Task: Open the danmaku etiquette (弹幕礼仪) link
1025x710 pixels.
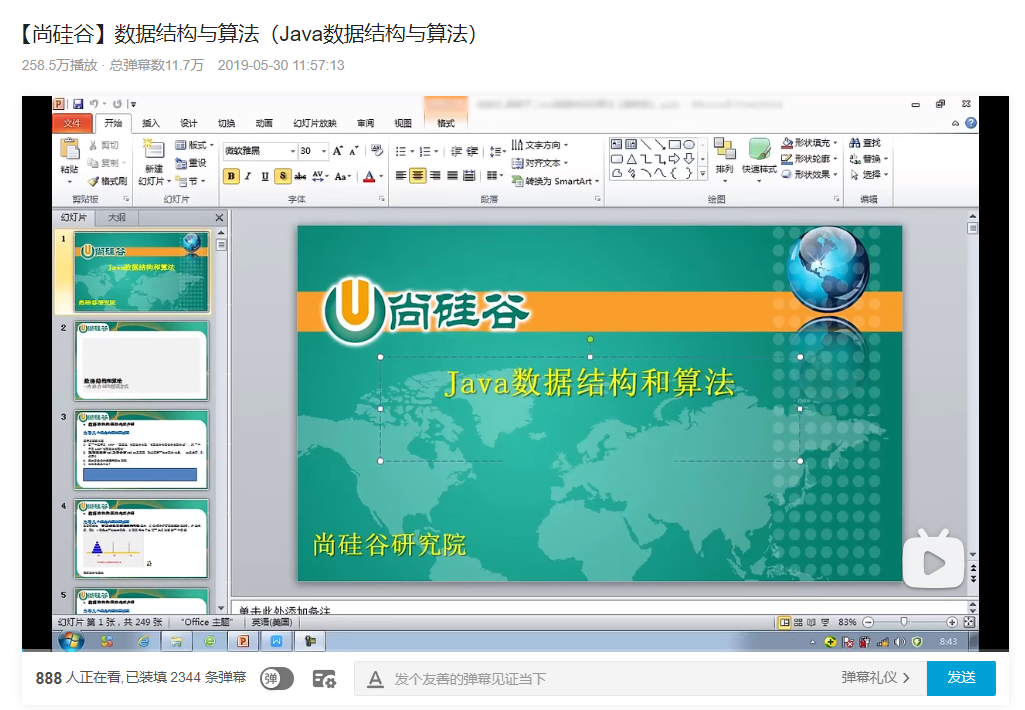Action: click(875, 678)
